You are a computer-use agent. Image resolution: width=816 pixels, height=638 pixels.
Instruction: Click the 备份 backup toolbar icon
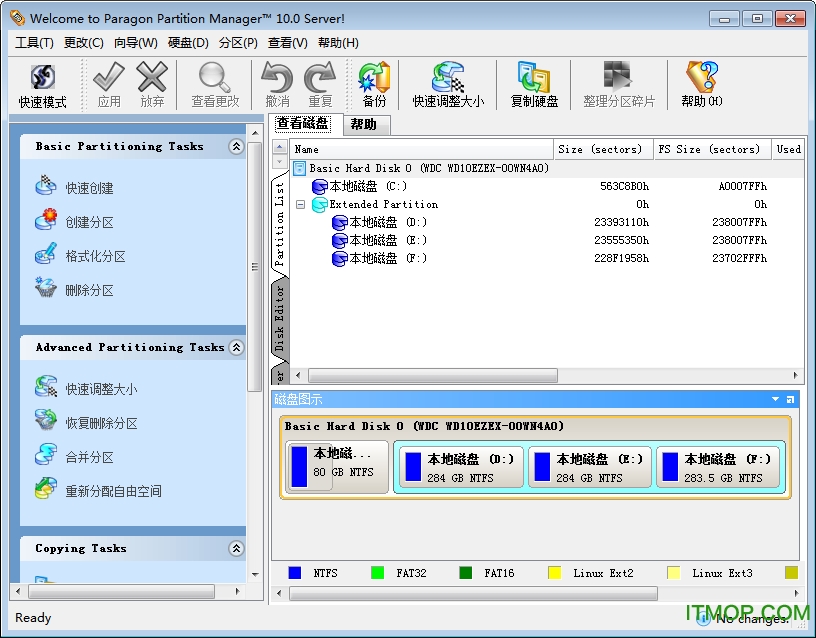click(x=374, y=85)
